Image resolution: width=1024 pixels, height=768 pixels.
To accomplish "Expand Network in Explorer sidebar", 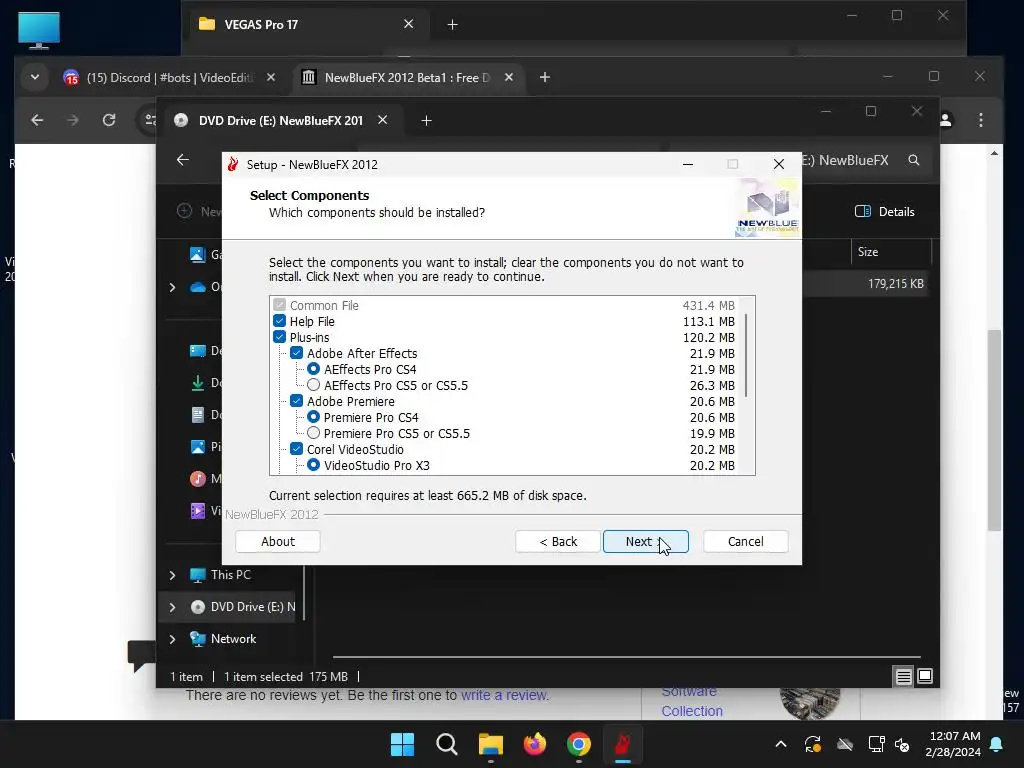I will pyautogui.click(x=172, y=639).
